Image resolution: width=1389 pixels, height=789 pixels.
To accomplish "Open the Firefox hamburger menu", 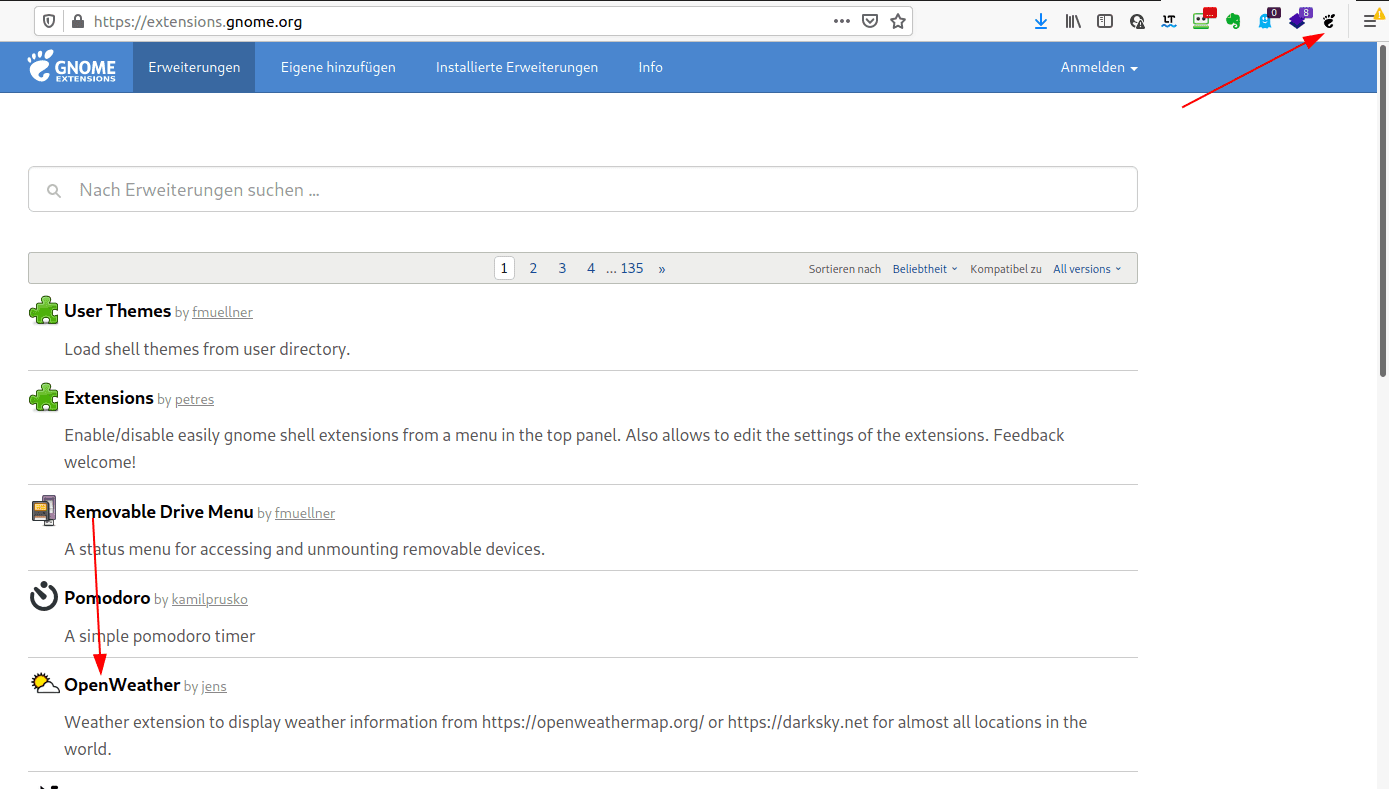I will point(1369,21).
